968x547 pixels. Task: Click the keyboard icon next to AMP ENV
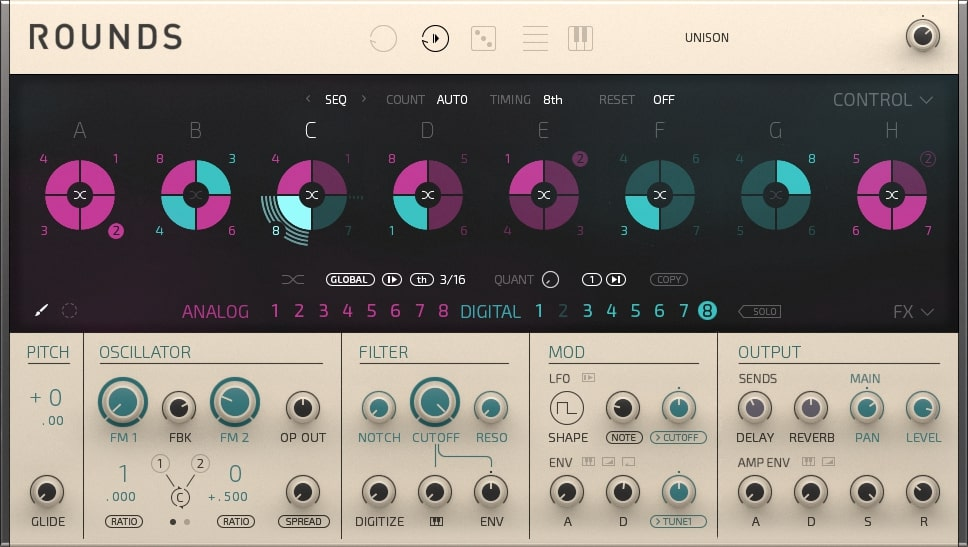pyautogui.click(x=808, y=461)
